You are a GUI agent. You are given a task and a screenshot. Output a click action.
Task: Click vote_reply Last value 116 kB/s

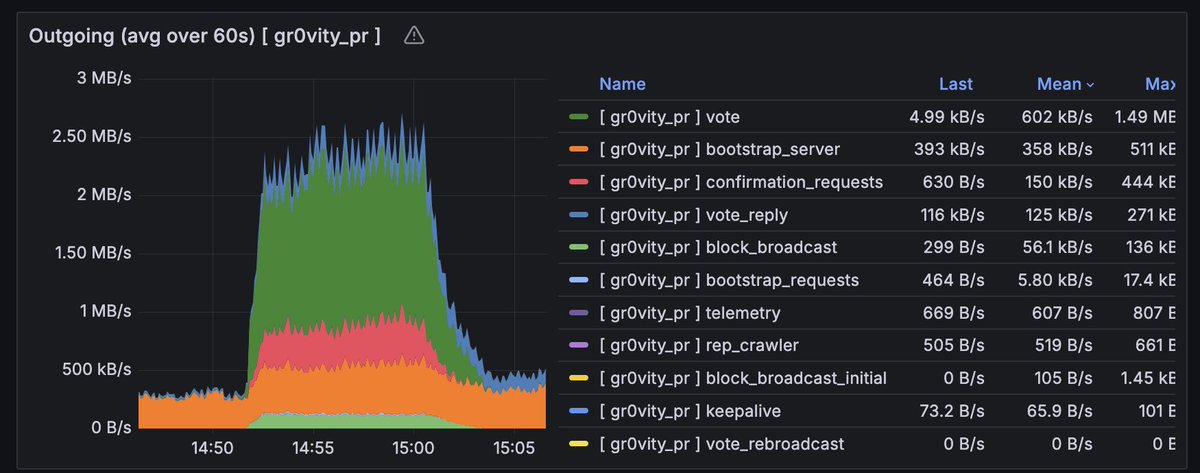(x=951, y=214)
